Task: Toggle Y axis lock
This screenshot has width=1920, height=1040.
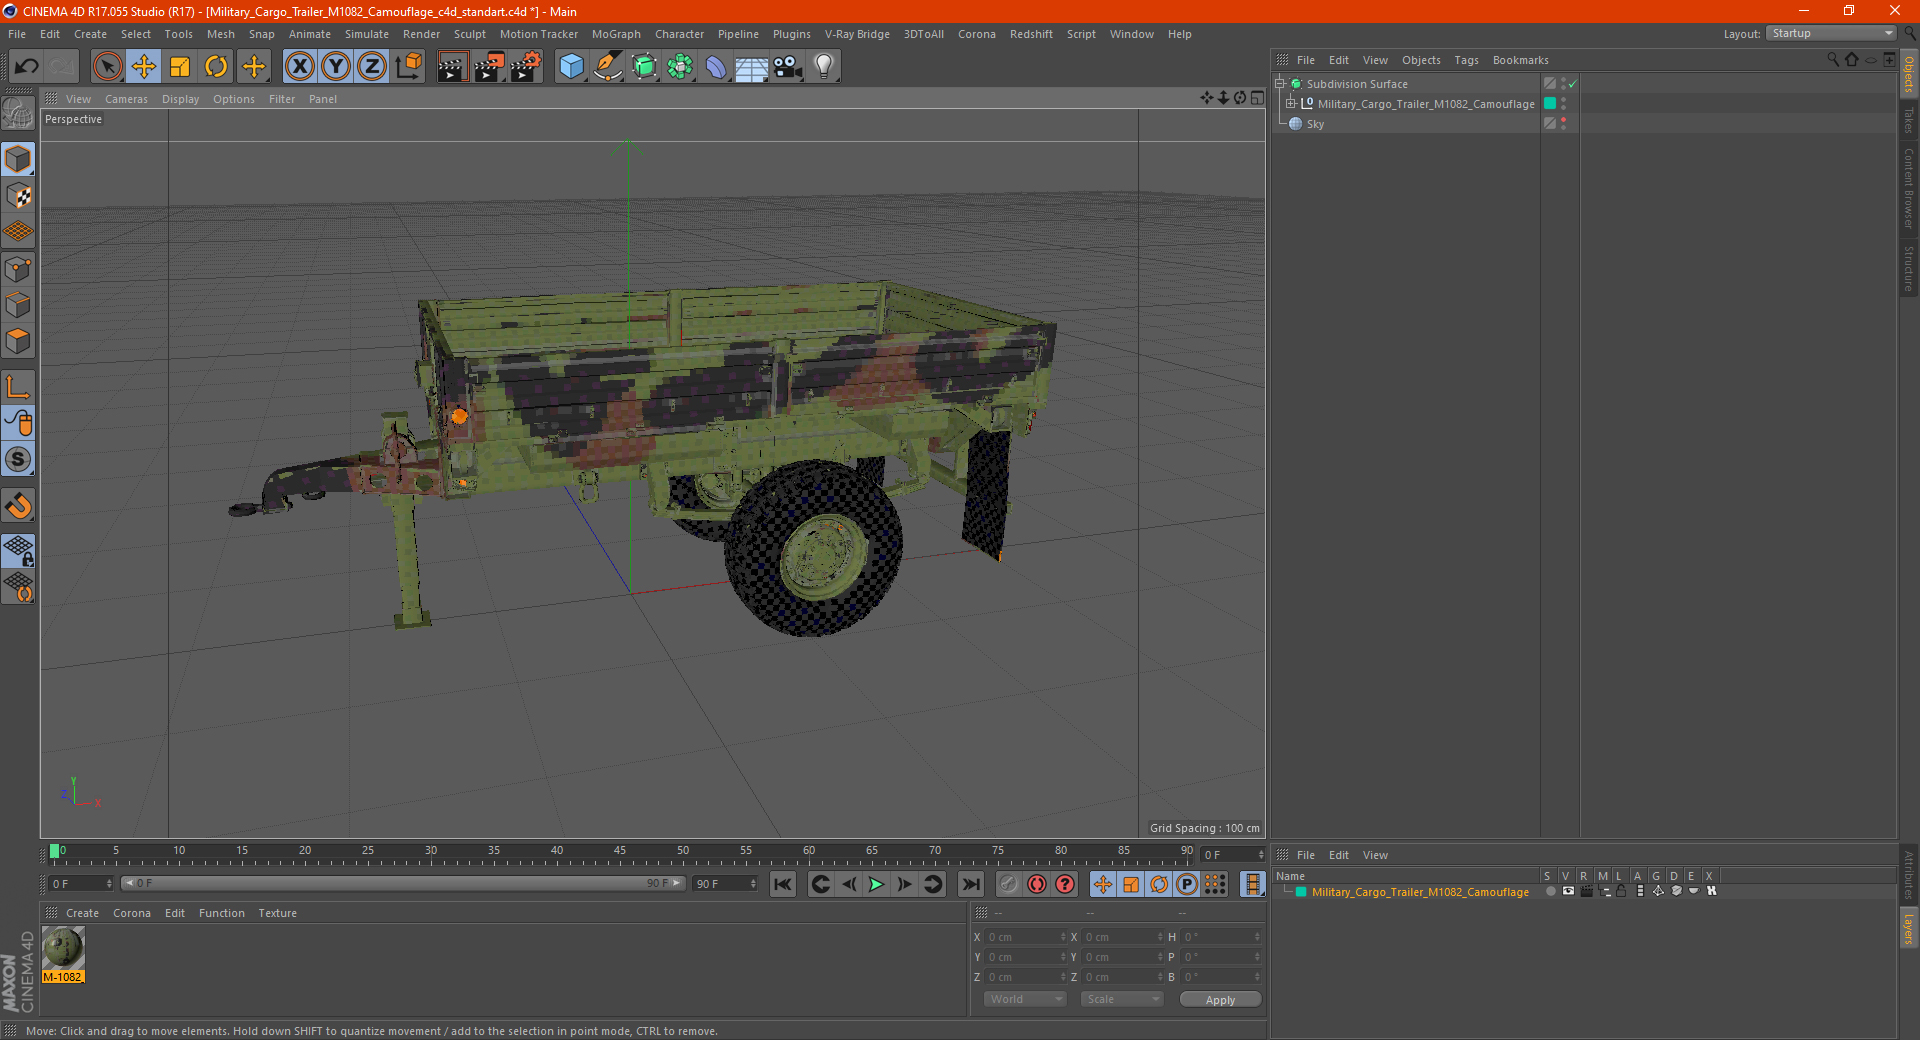Action: pos(336,67)
